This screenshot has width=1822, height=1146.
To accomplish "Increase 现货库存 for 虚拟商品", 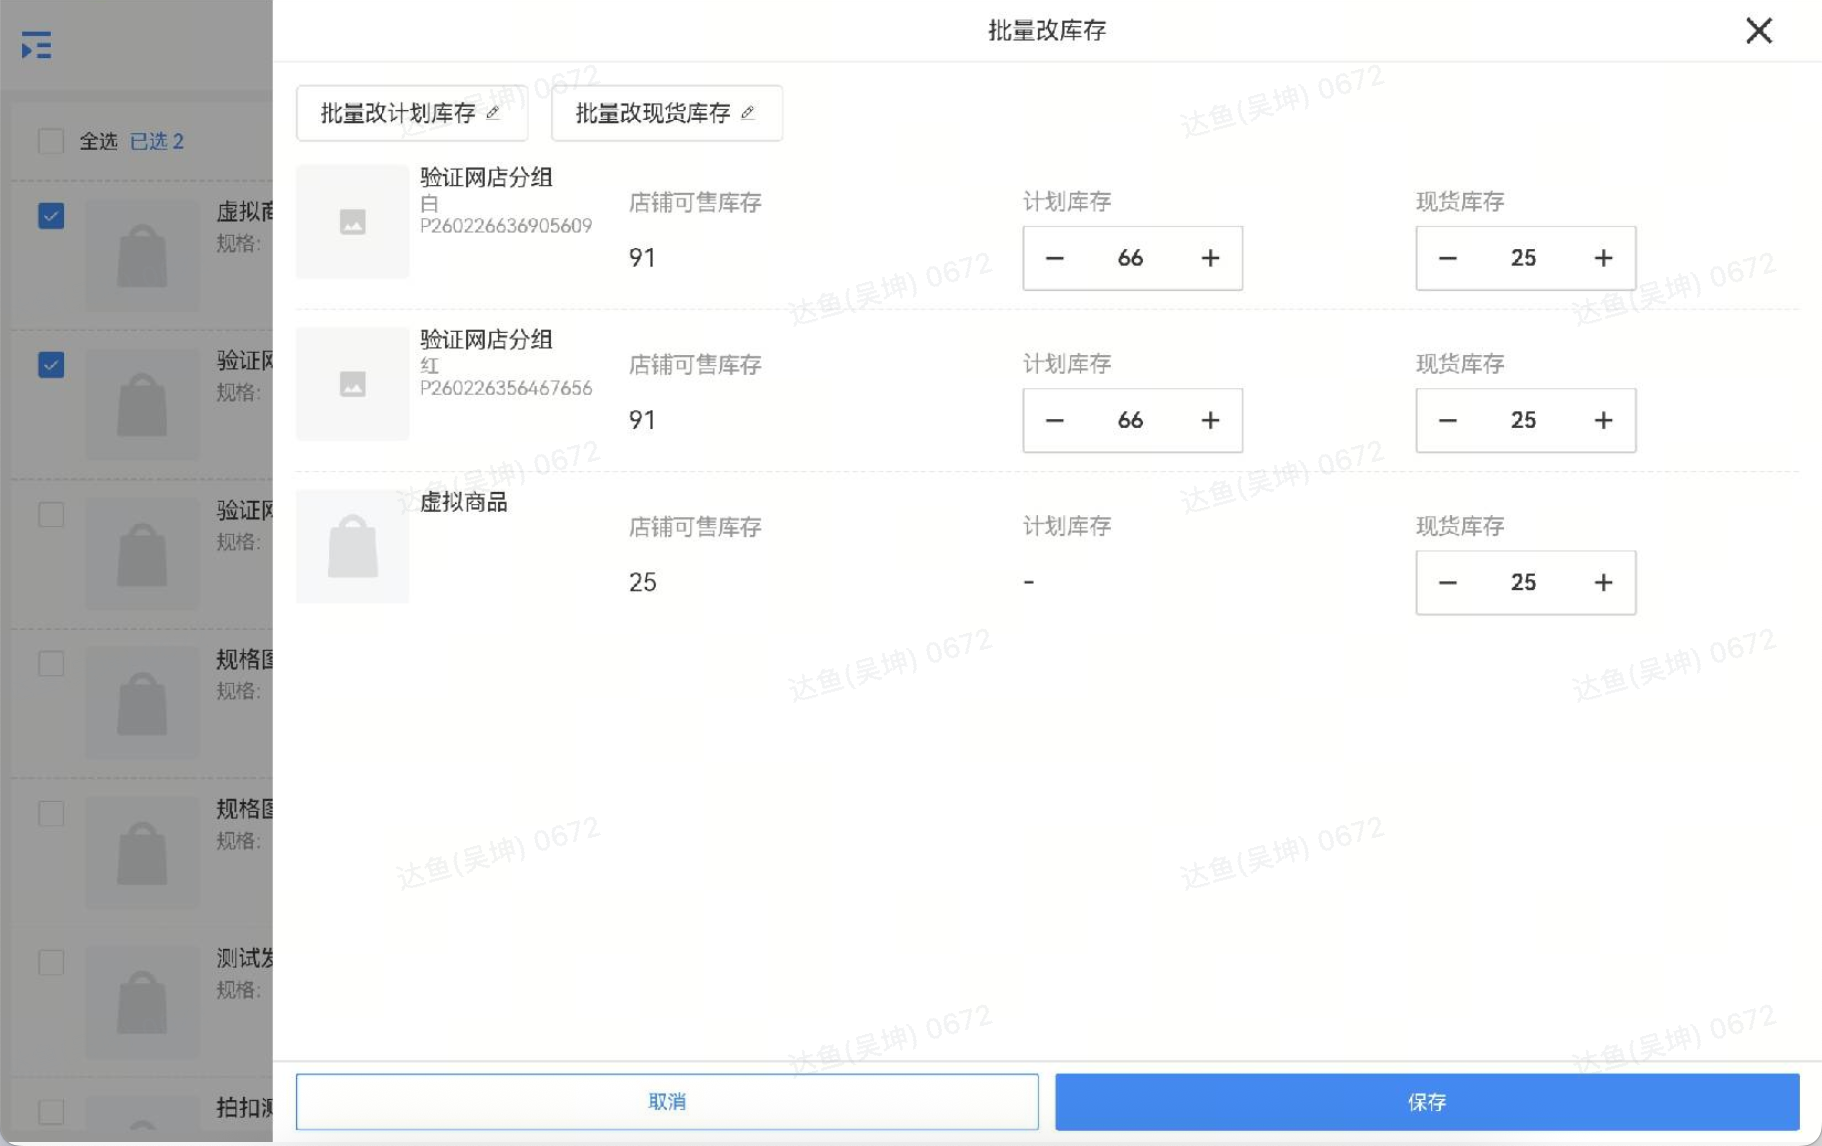I will pos(1603,582).
